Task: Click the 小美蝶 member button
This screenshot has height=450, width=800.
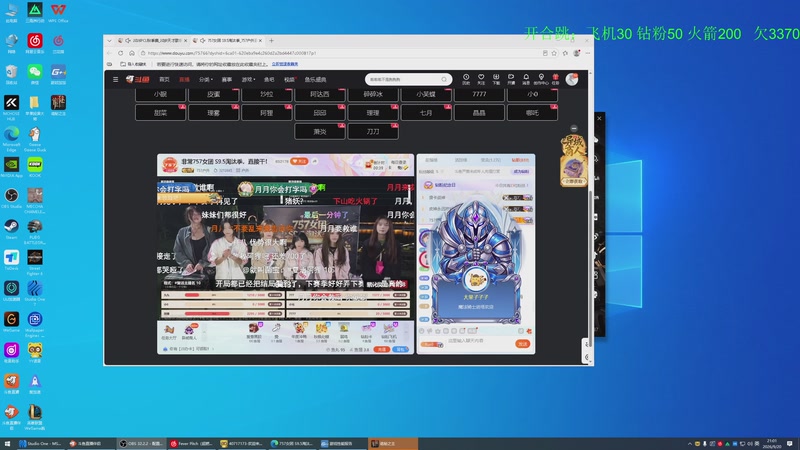Action: coord(426,94)
